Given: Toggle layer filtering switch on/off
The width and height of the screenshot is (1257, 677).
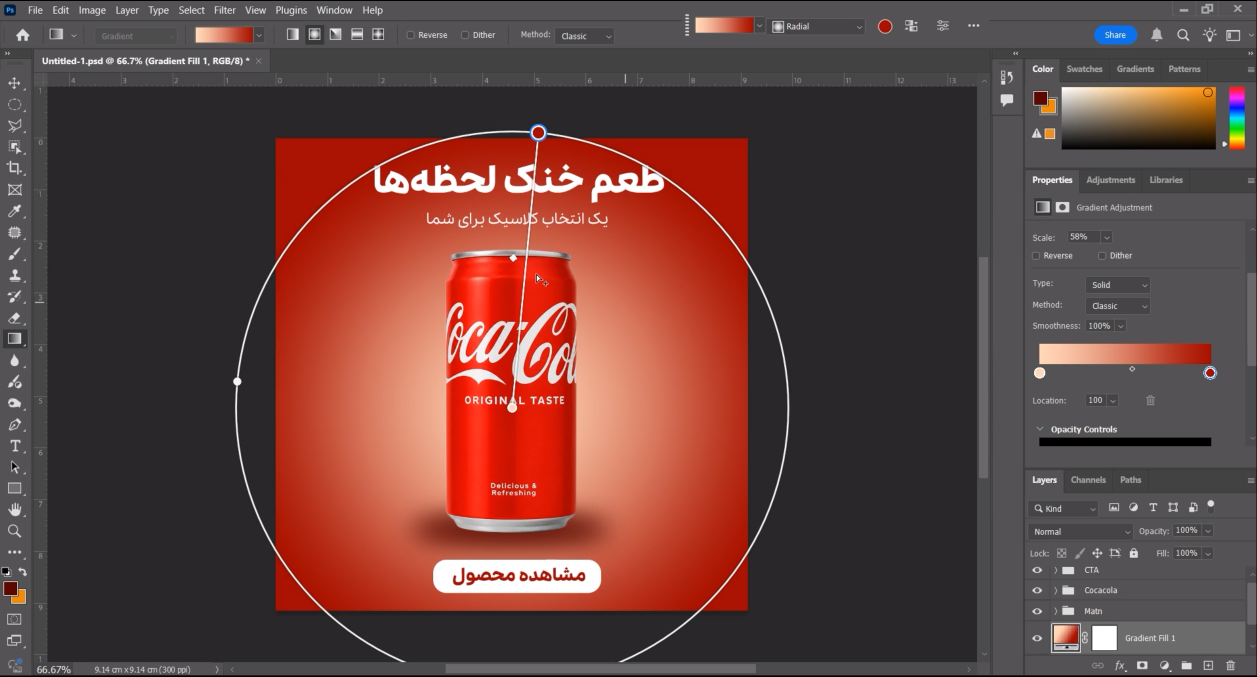Looking at the screenshot, I should tap(1211, 506).
